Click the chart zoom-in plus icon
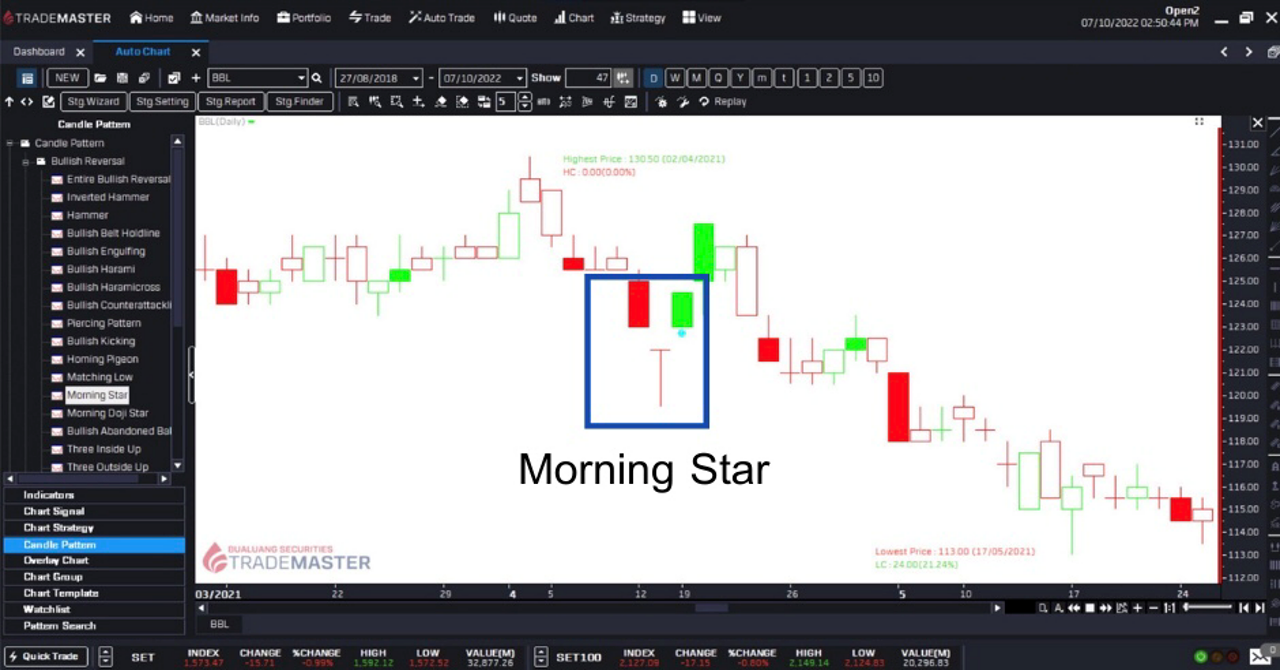This screenshot has height=670, width=1280. pyautogui.click(x=1137, y=608)
